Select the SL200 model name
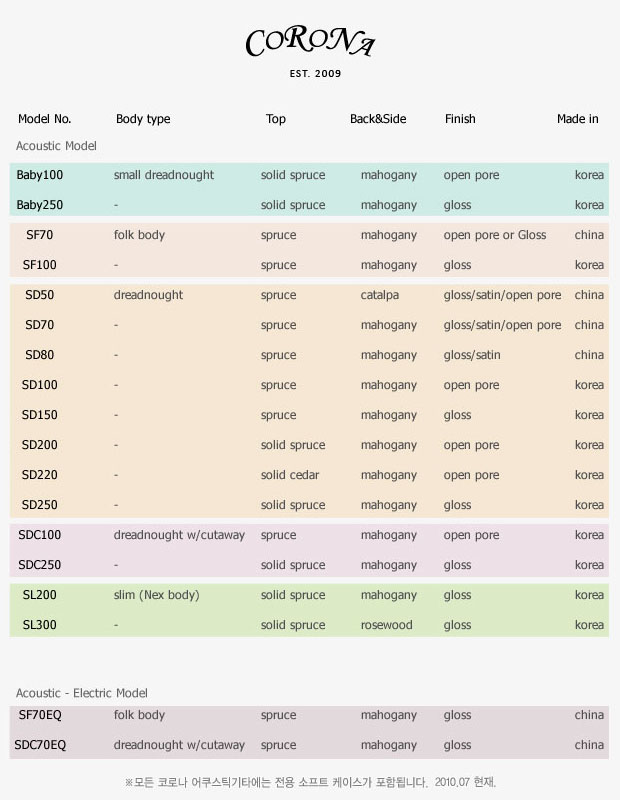The image size is (620, 800). tap(39, 595)
